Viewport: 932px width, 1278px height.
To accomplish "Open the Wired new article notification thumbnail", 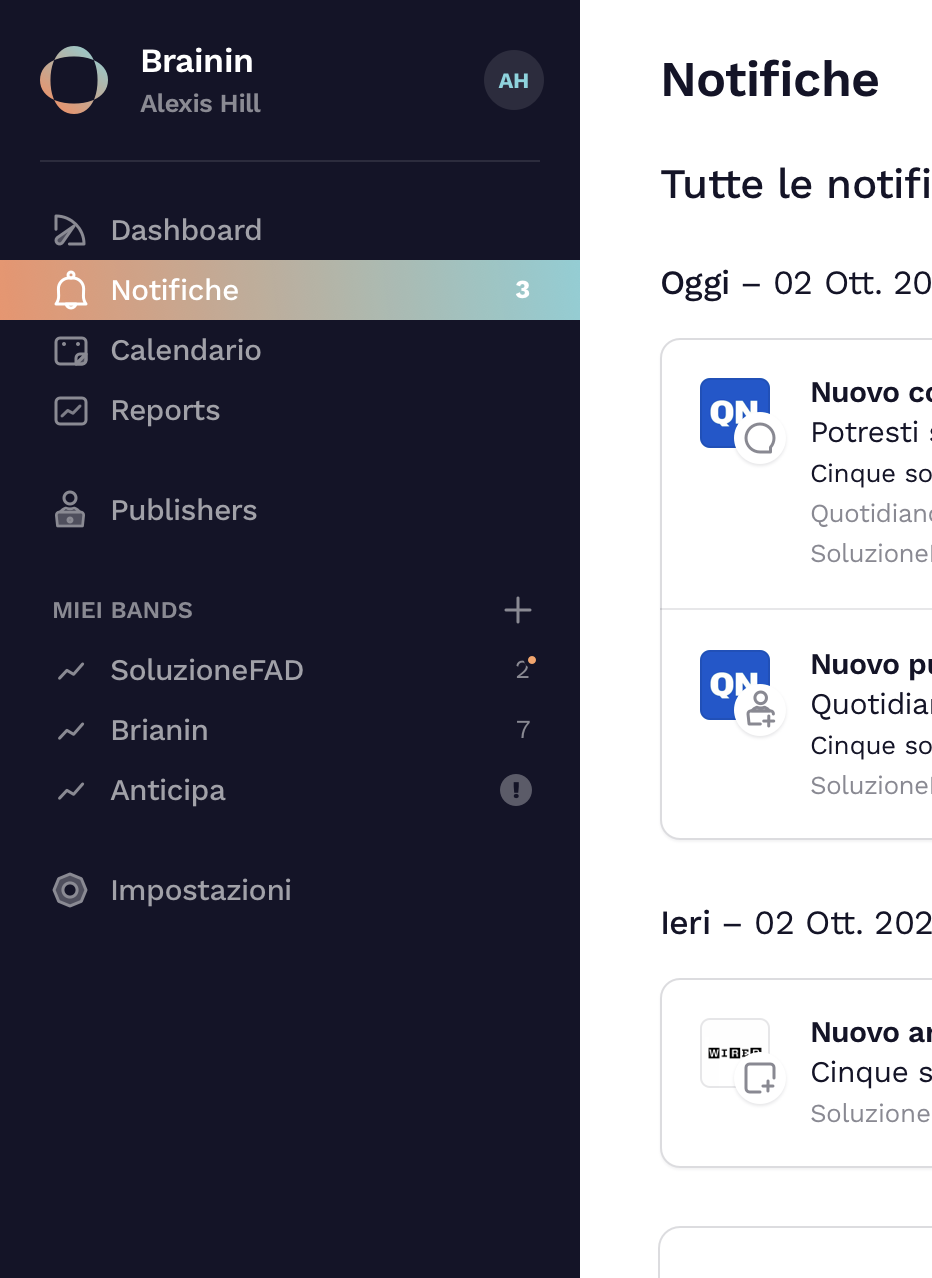I will click(735, 1053).
